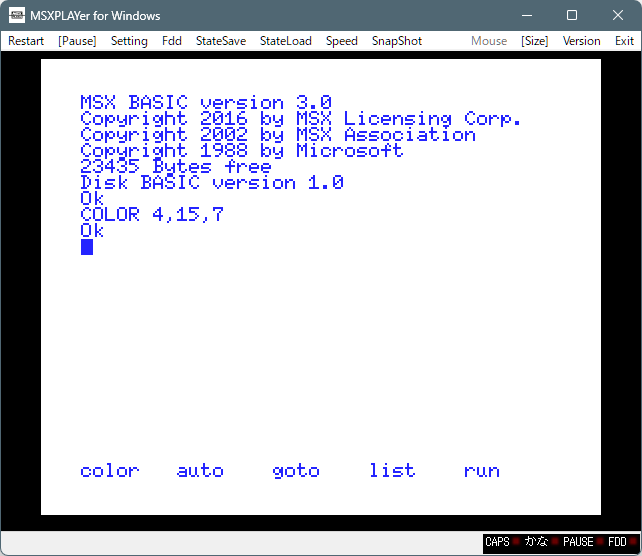
Task: Toggle the [Pause] menu item
Action: (77, 41)
